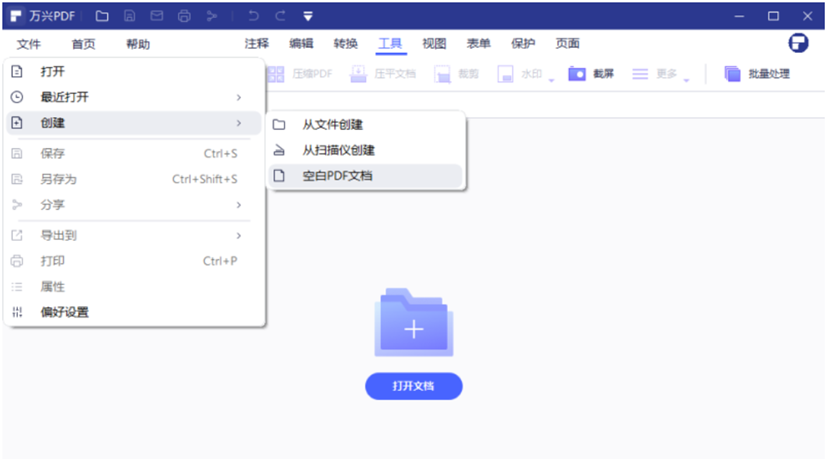Switch to the 表单 tab
The image size is (831, 459).
479,43
